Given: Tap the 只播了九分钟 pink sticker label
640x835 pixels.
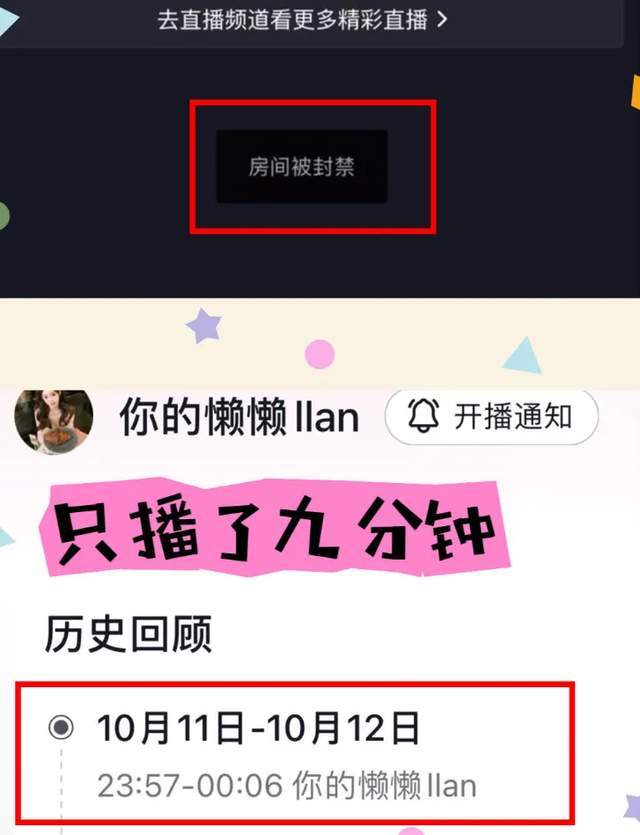Looking at the screenshot, I should pos(277,528).
